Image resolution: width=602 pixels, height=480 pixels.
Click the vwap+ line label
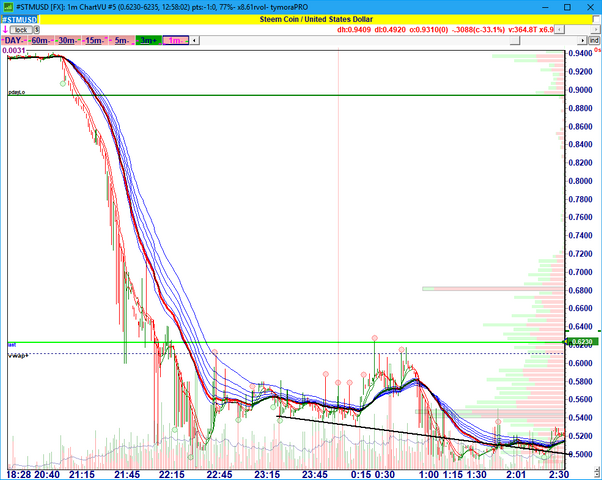(x=18, y=356)
